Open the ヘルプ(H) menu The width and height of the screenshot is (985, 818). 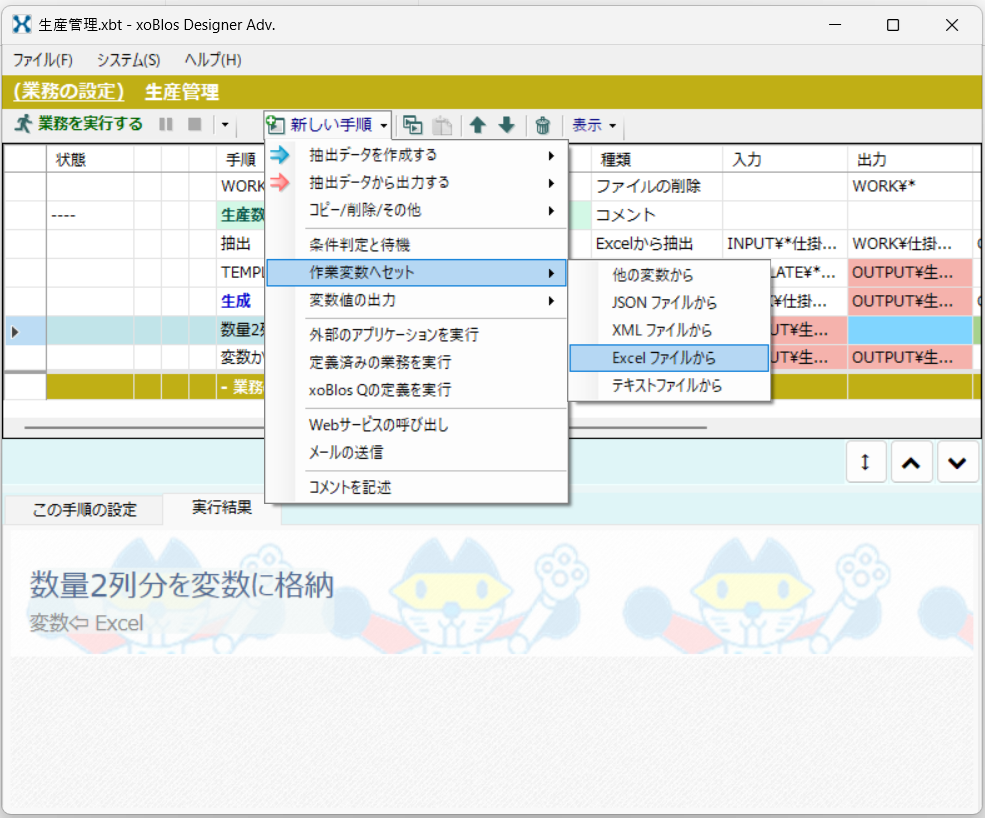(x=213, y=60)
